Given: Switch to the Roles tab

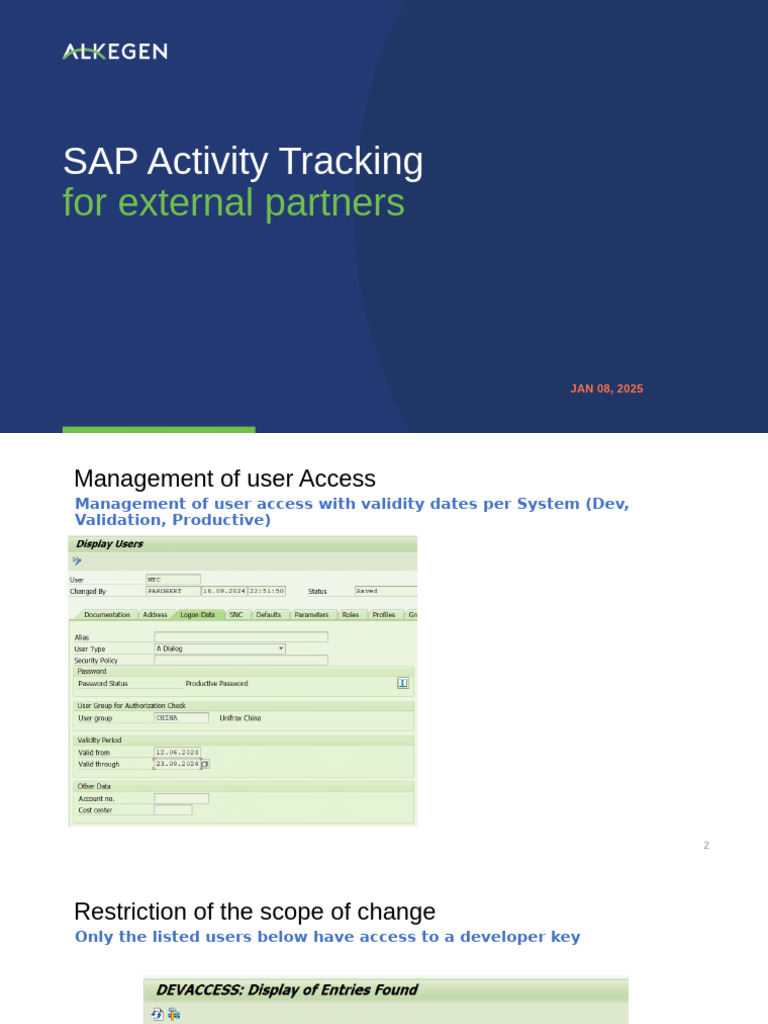Looking at the screenshot, I should (x=351, y=615).
